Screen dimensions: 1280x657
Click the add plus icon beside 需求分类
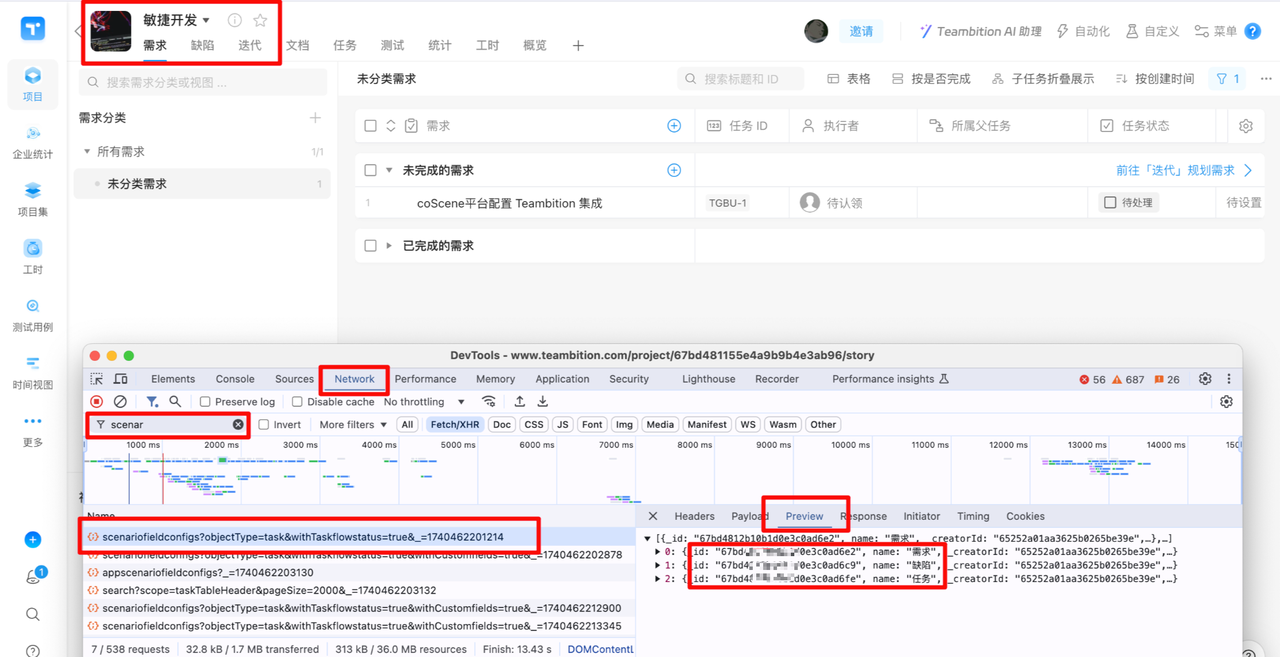pos(315,118)
